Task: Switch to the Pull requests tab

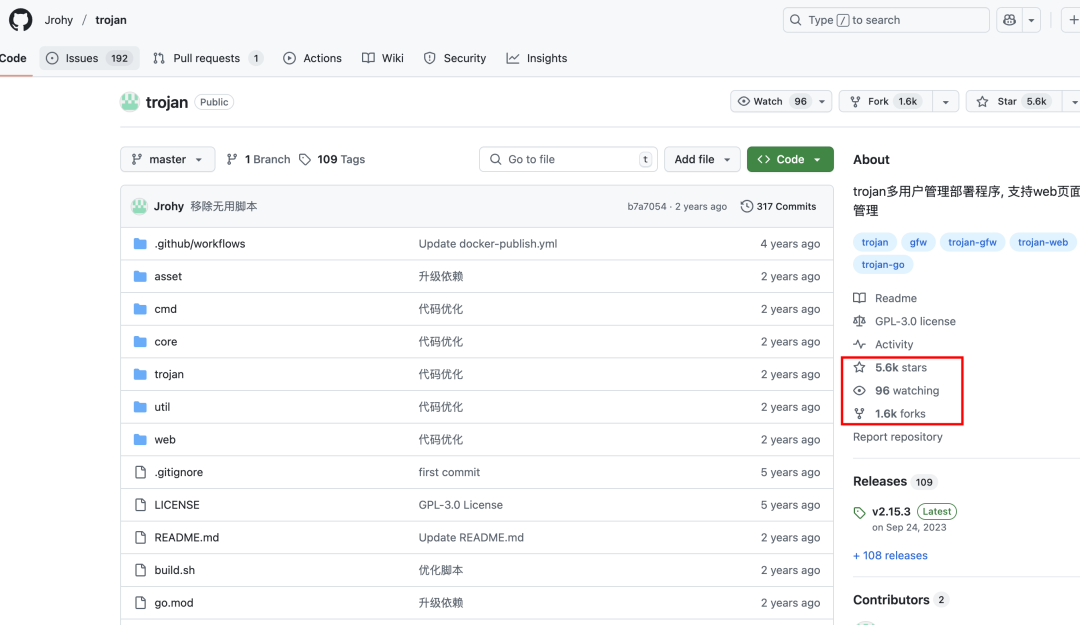Action: coord(207,58)
